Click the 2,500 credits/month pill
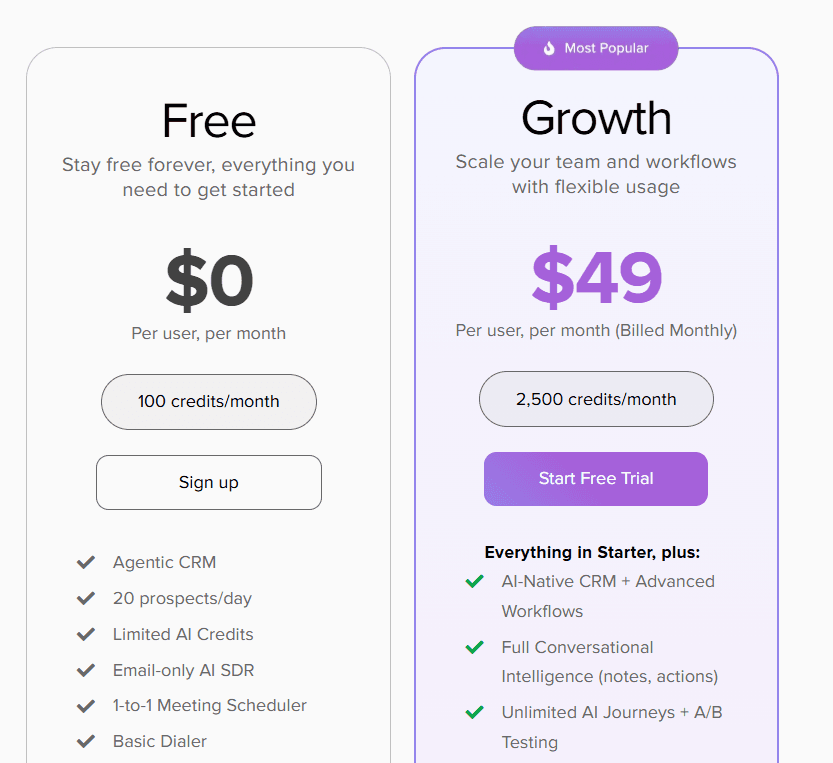This screenshot has width=833, height=763. (x=595, y=399)
